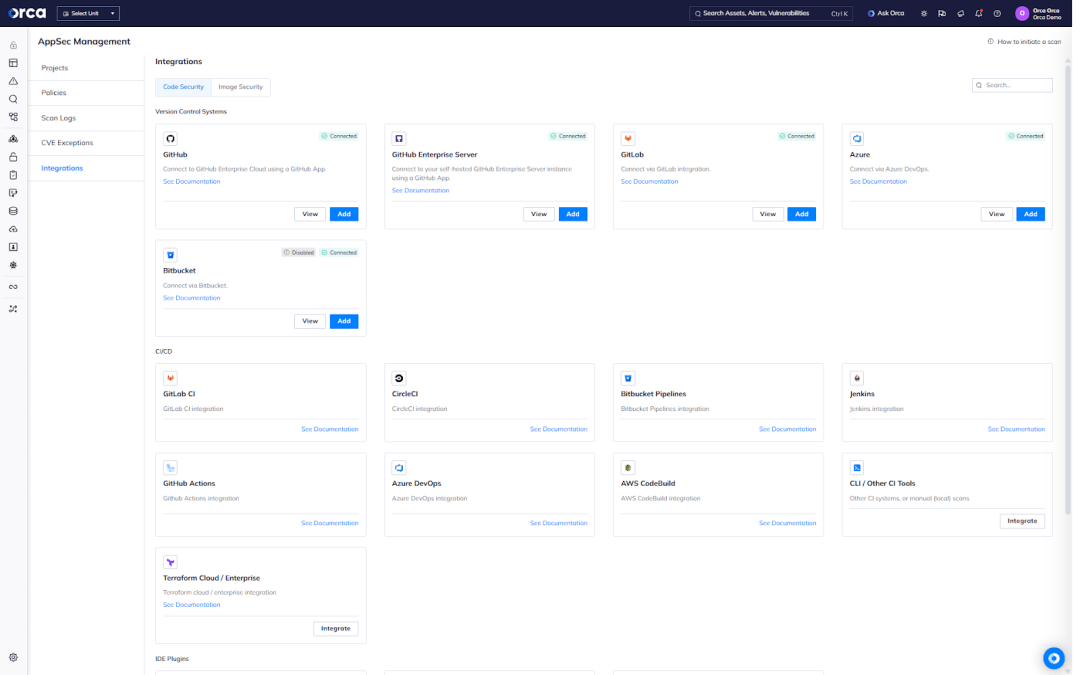Open the Dashboard icon in the left sidebar
The image size is (1080, 675).
(x=12, y=63)
